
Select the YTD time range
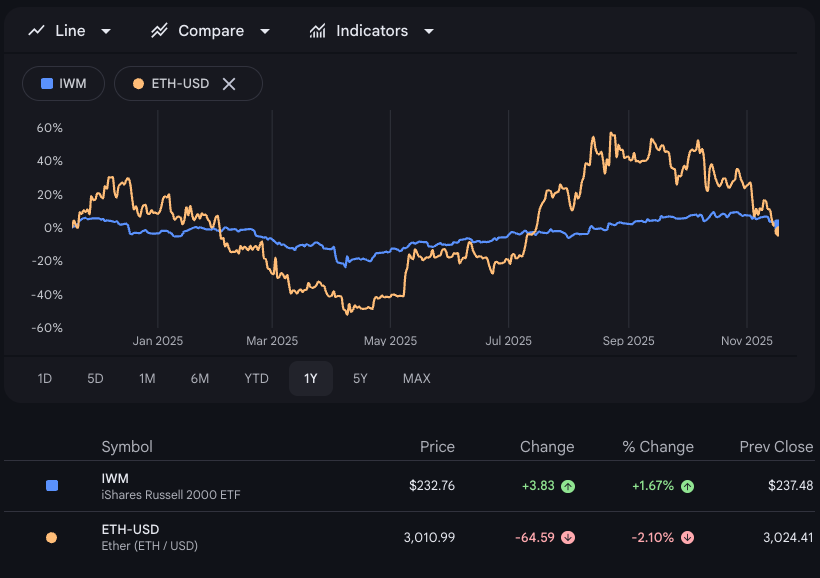(256, 378)
